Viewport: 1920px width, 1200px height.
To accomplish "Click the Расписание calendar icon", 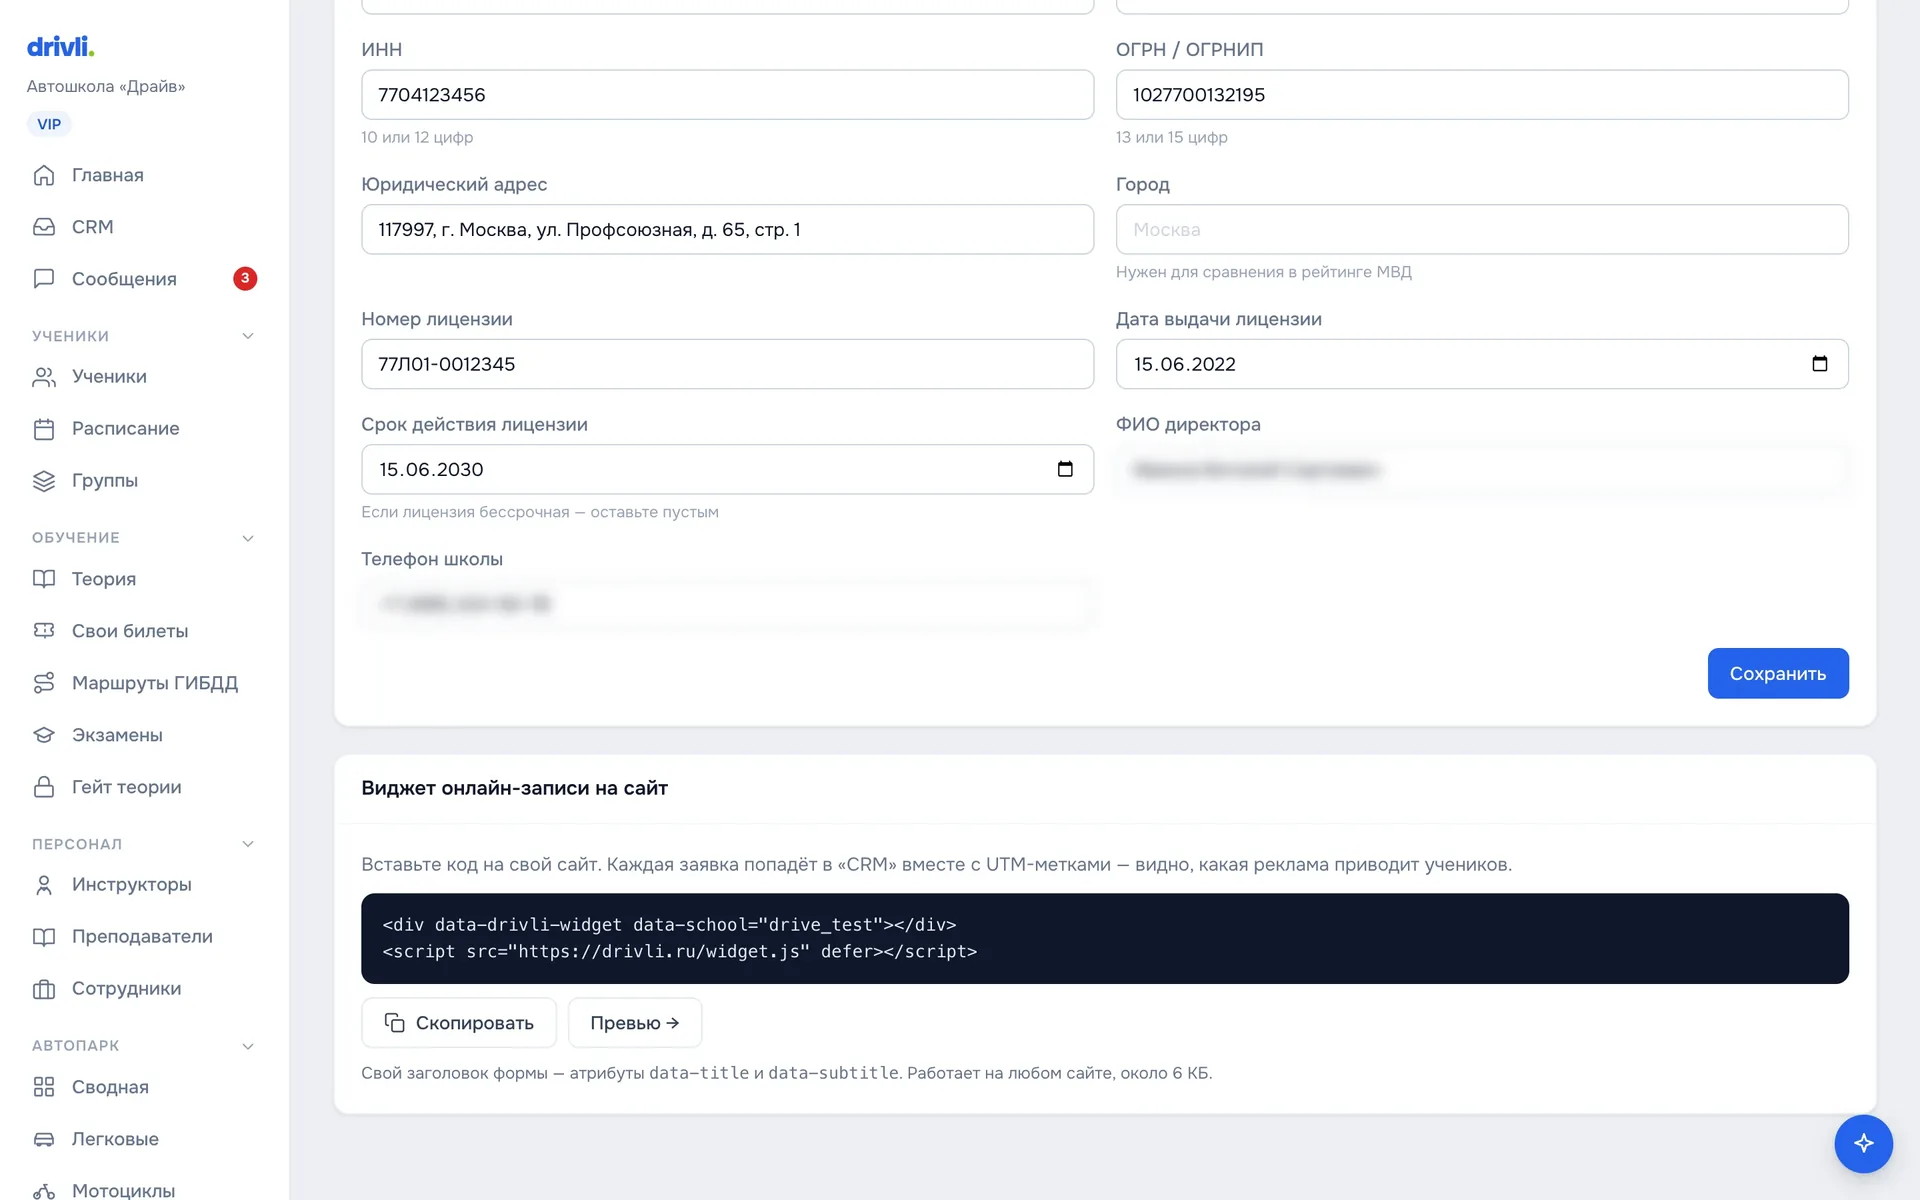I will point(44,429).
